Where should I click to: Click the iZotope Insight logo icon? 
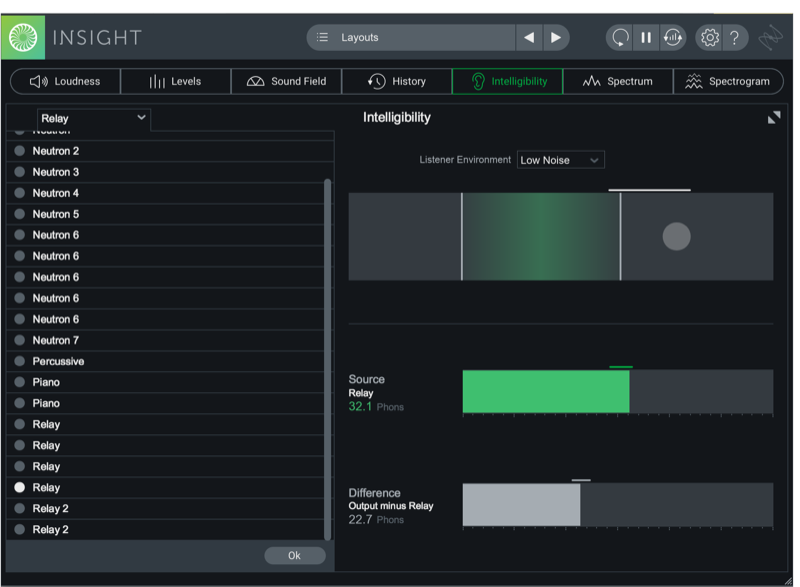[x=23, y=37]
